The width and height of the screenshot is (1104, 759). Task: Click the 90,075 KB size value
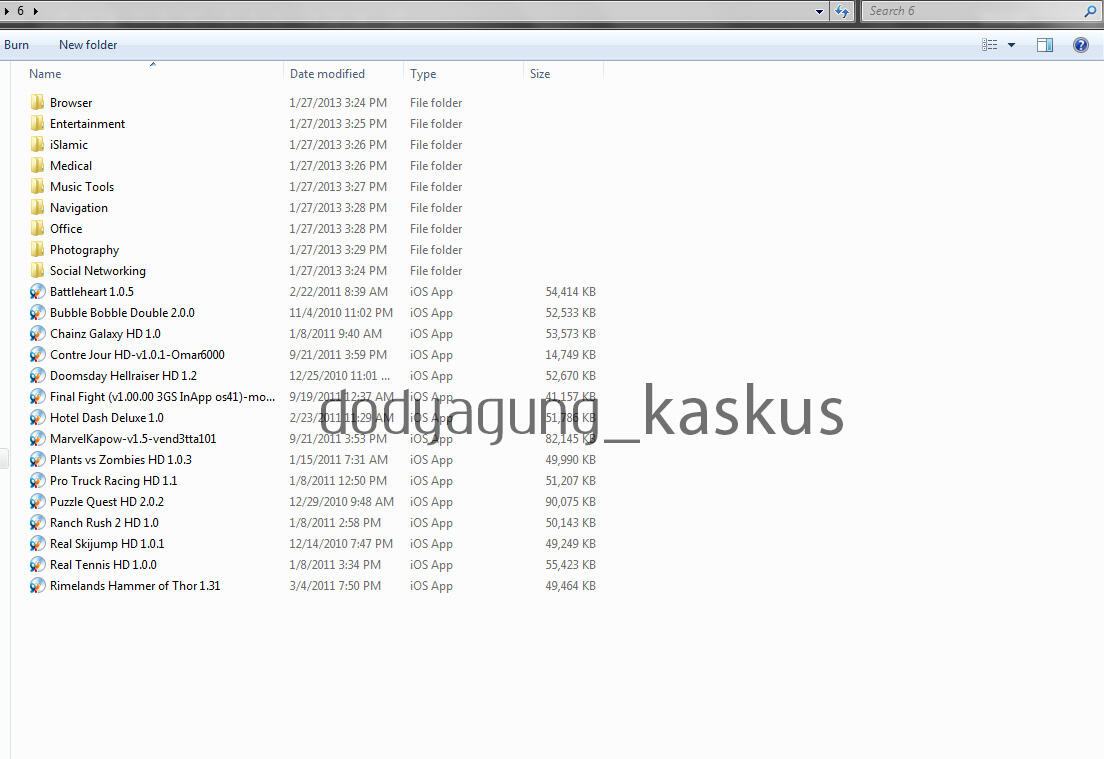click(x=570, y=502)
